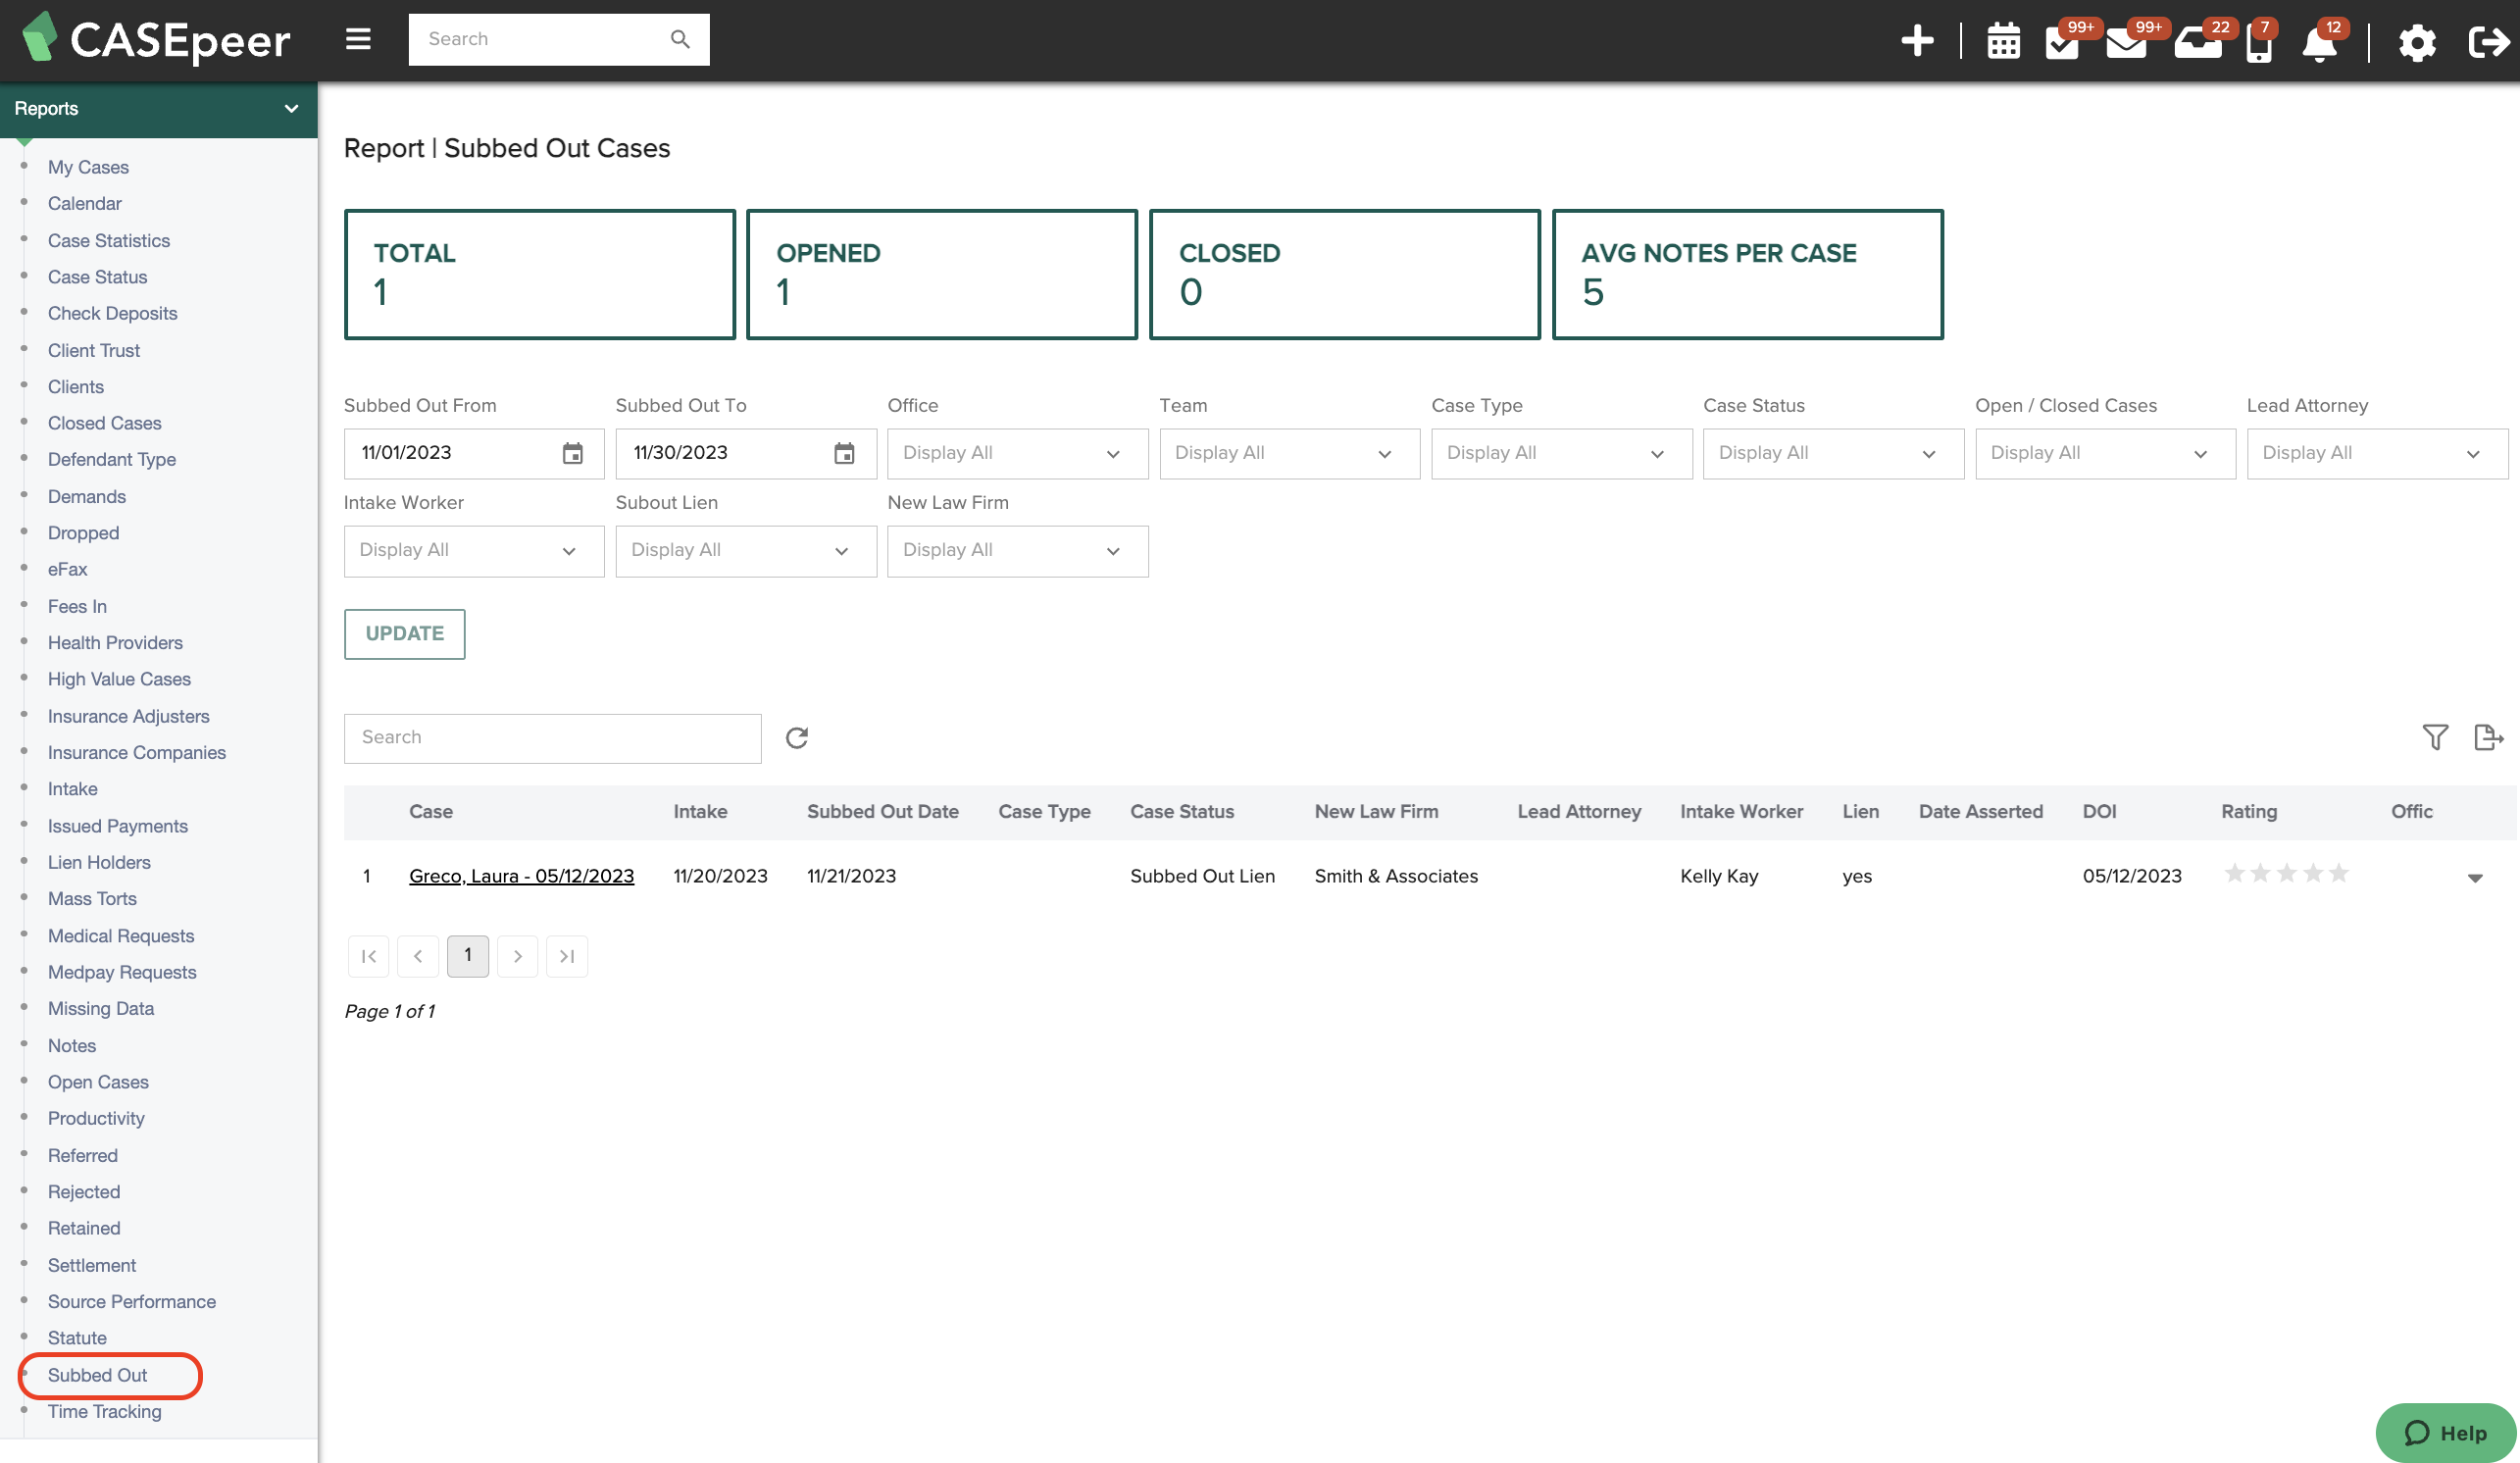This screenshot has height=1463, width=2520.
Task: Open the tasks checkmark icon
Action: click(2062, 43)
